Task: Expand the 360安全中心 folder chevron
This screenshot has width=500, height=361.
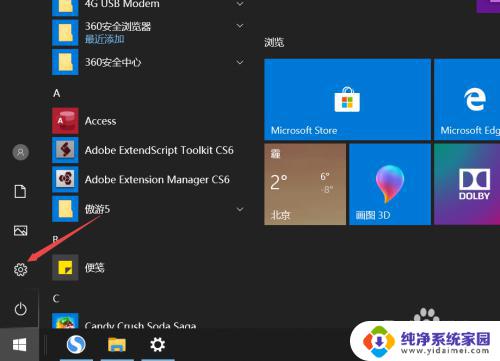Action: tap(240, 62)
